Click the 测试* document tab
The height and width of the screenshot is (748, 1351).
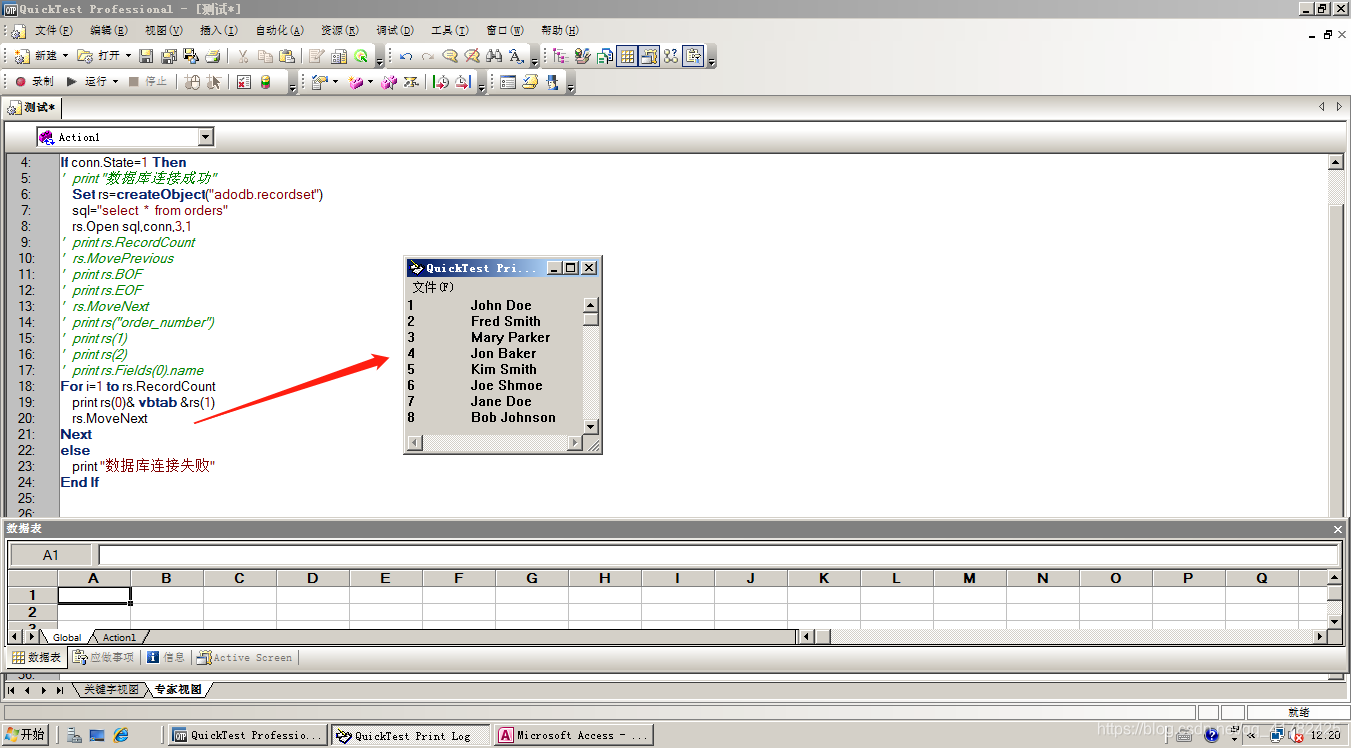tap(33, 107)
